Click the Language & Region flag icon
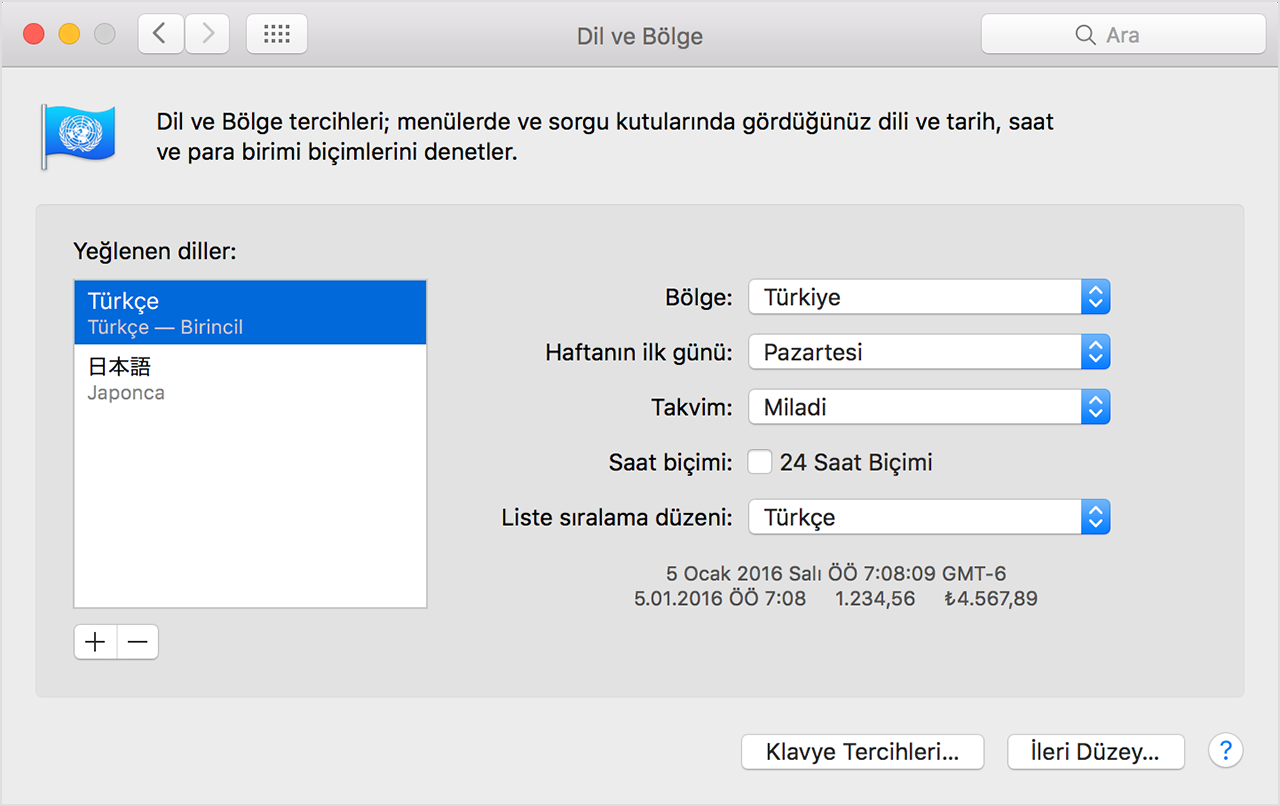 point(80,135)
